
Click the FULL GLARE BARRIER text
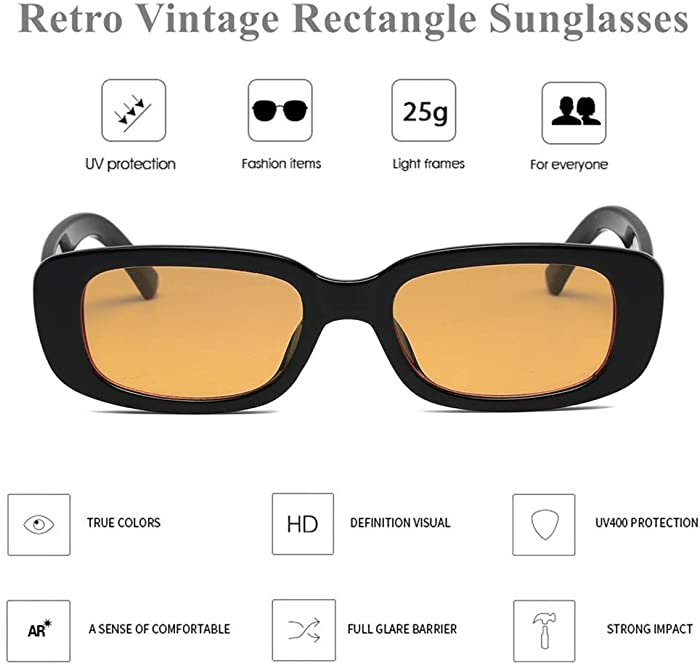click(x=402, y=629)
